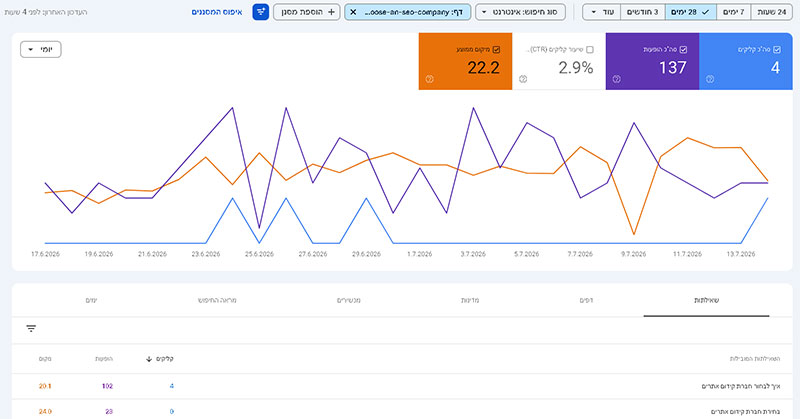Screen dimensions: 800x419
Task: Click the 2.9% CTR value
Action: pos(576,67)
